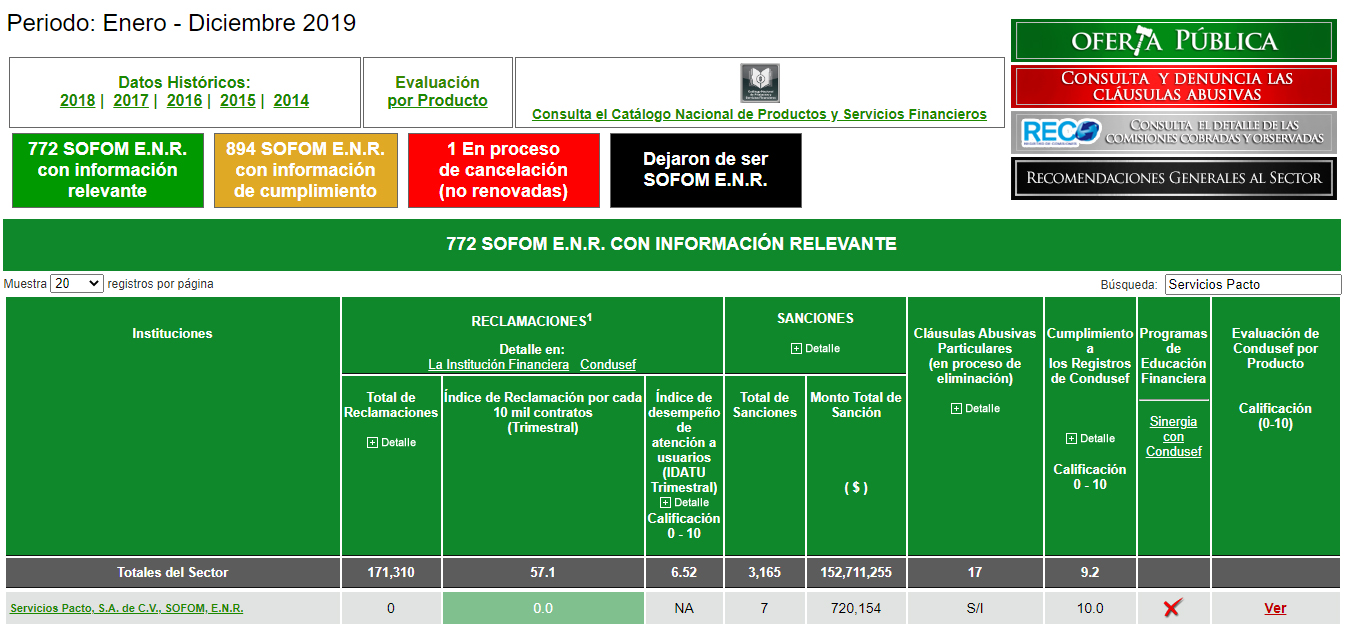The height and width of the screenshot is (634, 1346).
Task: Open Recomendaciones Generales al Sector banner
Action: pyautogui.click(x=1174, y=179)
